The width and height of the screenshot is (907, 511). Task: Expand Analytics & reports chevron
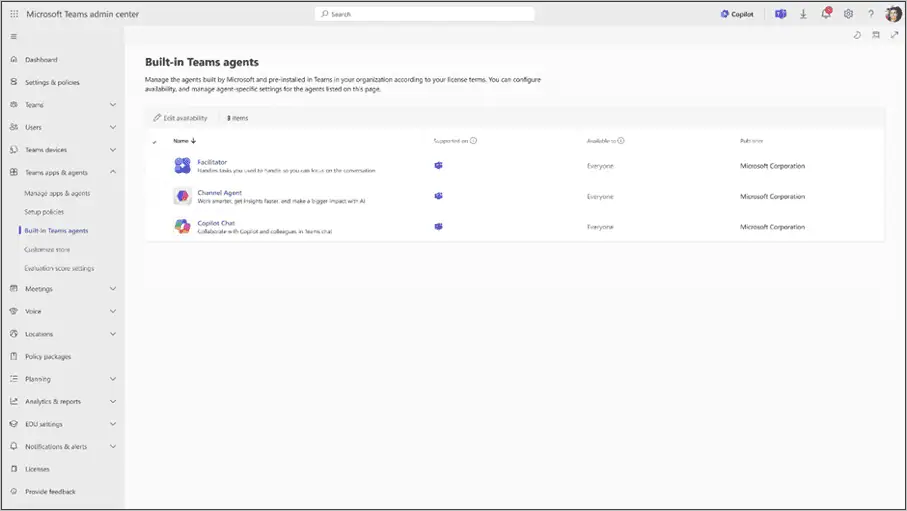(x=113, y=402)
